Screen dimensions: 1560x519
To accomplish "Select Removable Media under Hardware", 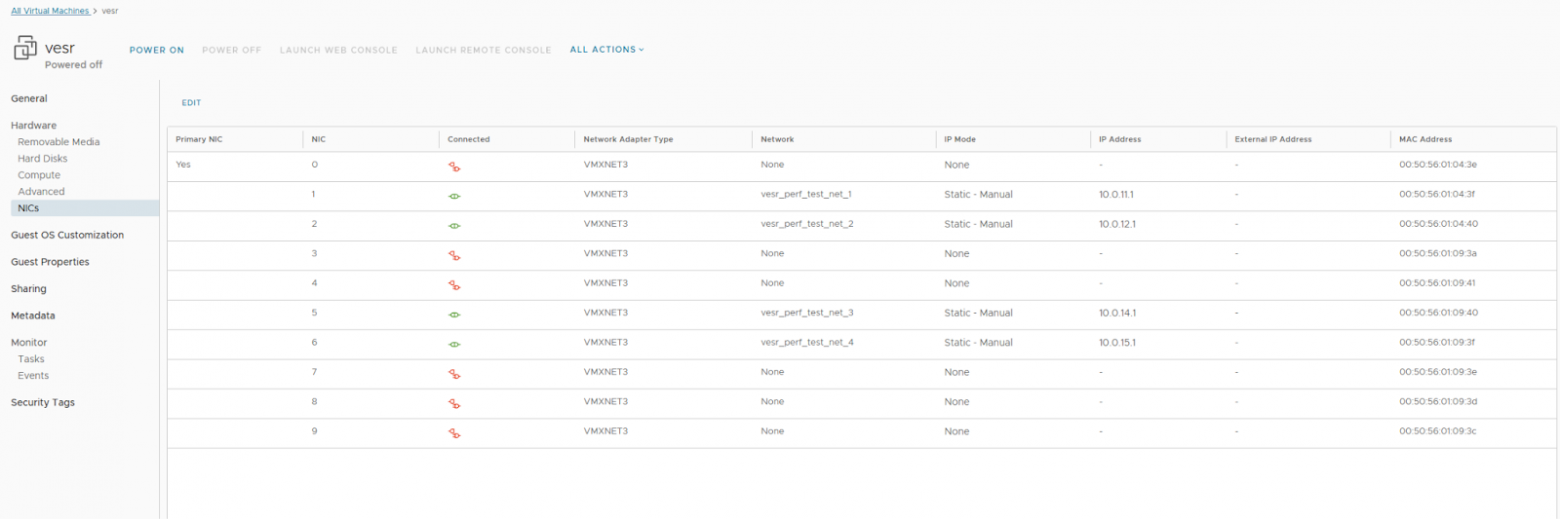I will [58, 142].
